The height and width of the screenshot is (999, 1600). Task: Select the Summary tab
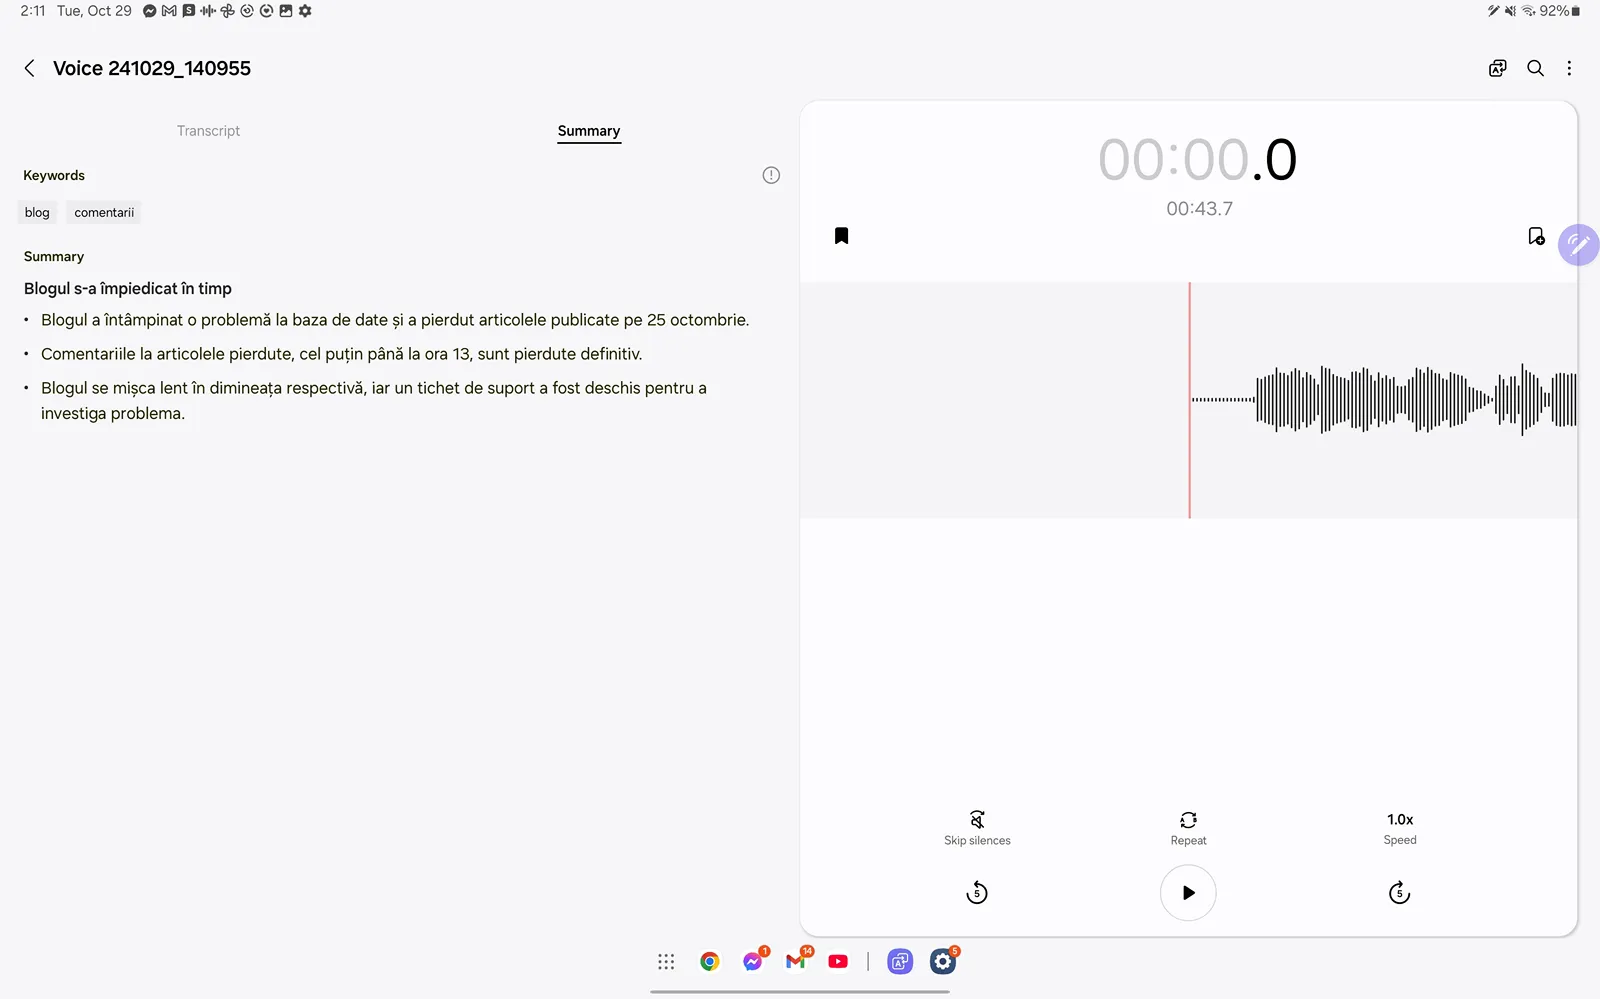[588, 131]
